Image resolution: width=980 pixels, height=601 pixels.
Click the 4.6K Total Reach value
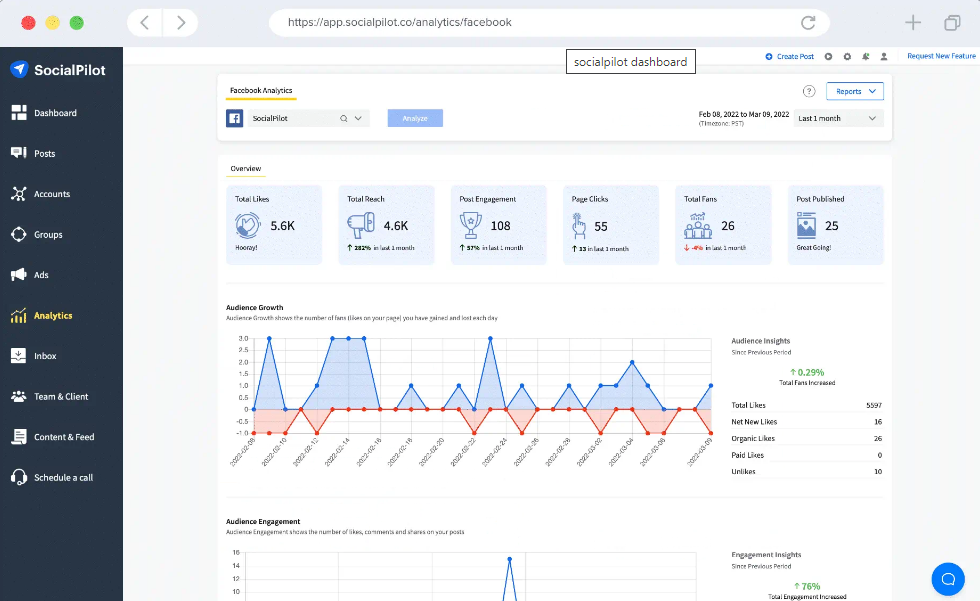click(396, 226)
